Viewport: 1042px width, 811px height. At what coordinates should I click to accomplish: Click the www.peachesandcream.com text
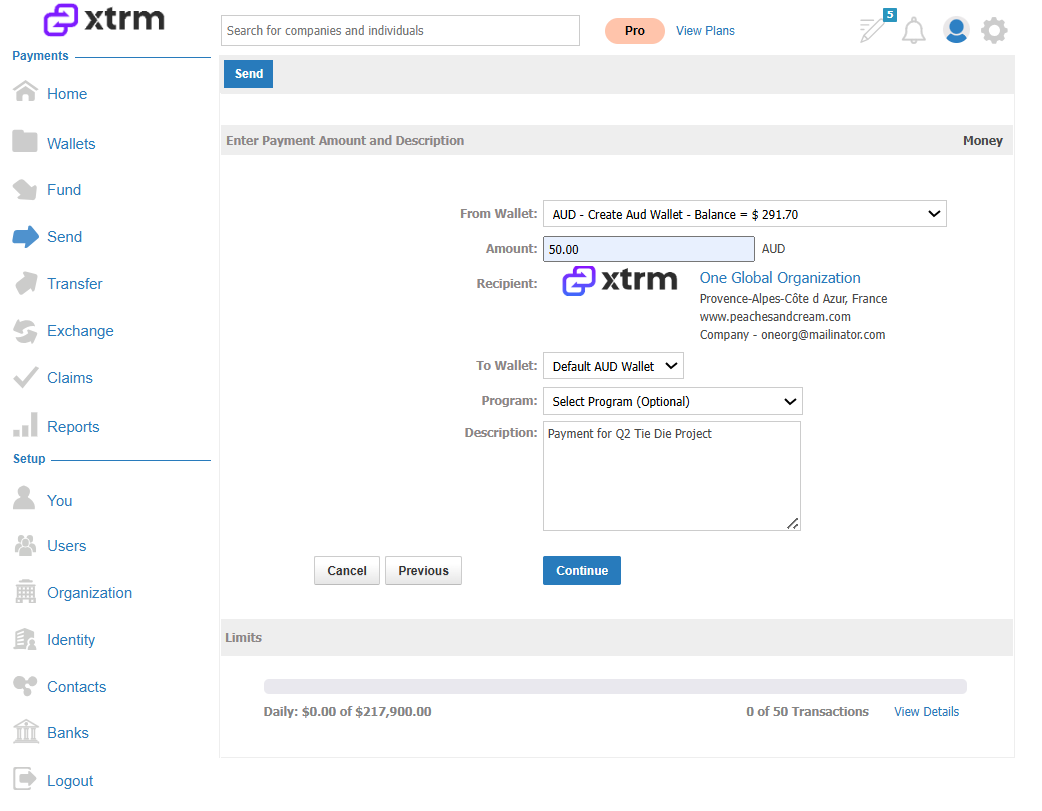775,316
